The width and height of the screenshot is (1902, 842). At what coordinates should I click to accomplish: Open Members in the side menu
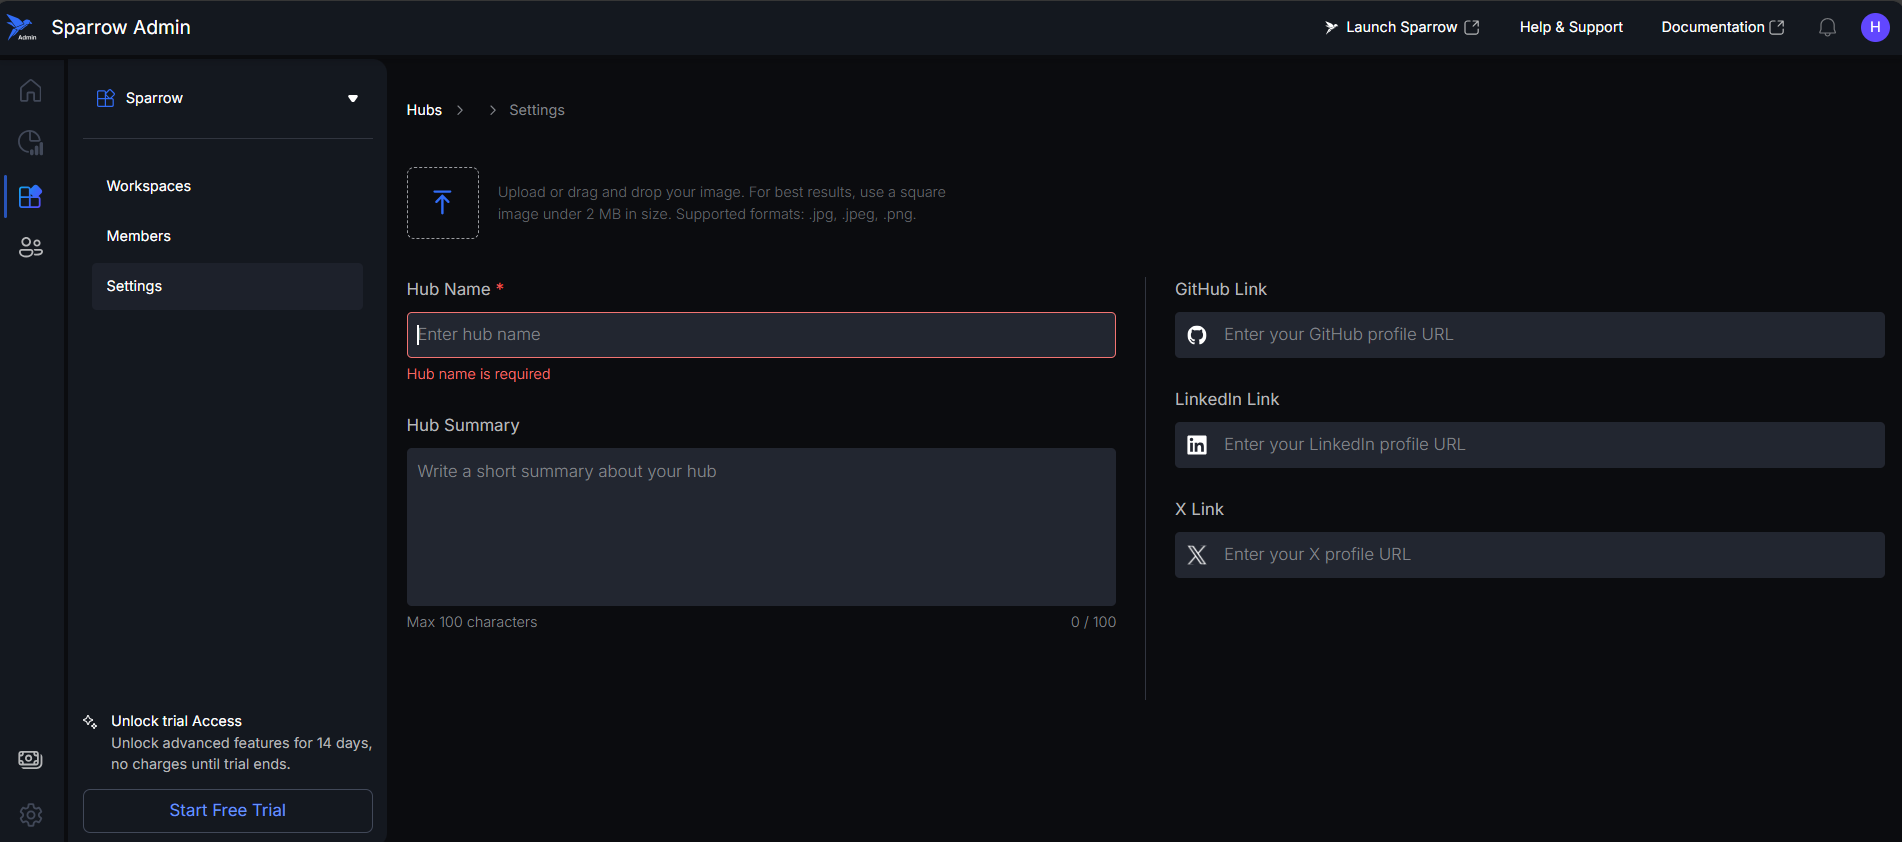139,236
